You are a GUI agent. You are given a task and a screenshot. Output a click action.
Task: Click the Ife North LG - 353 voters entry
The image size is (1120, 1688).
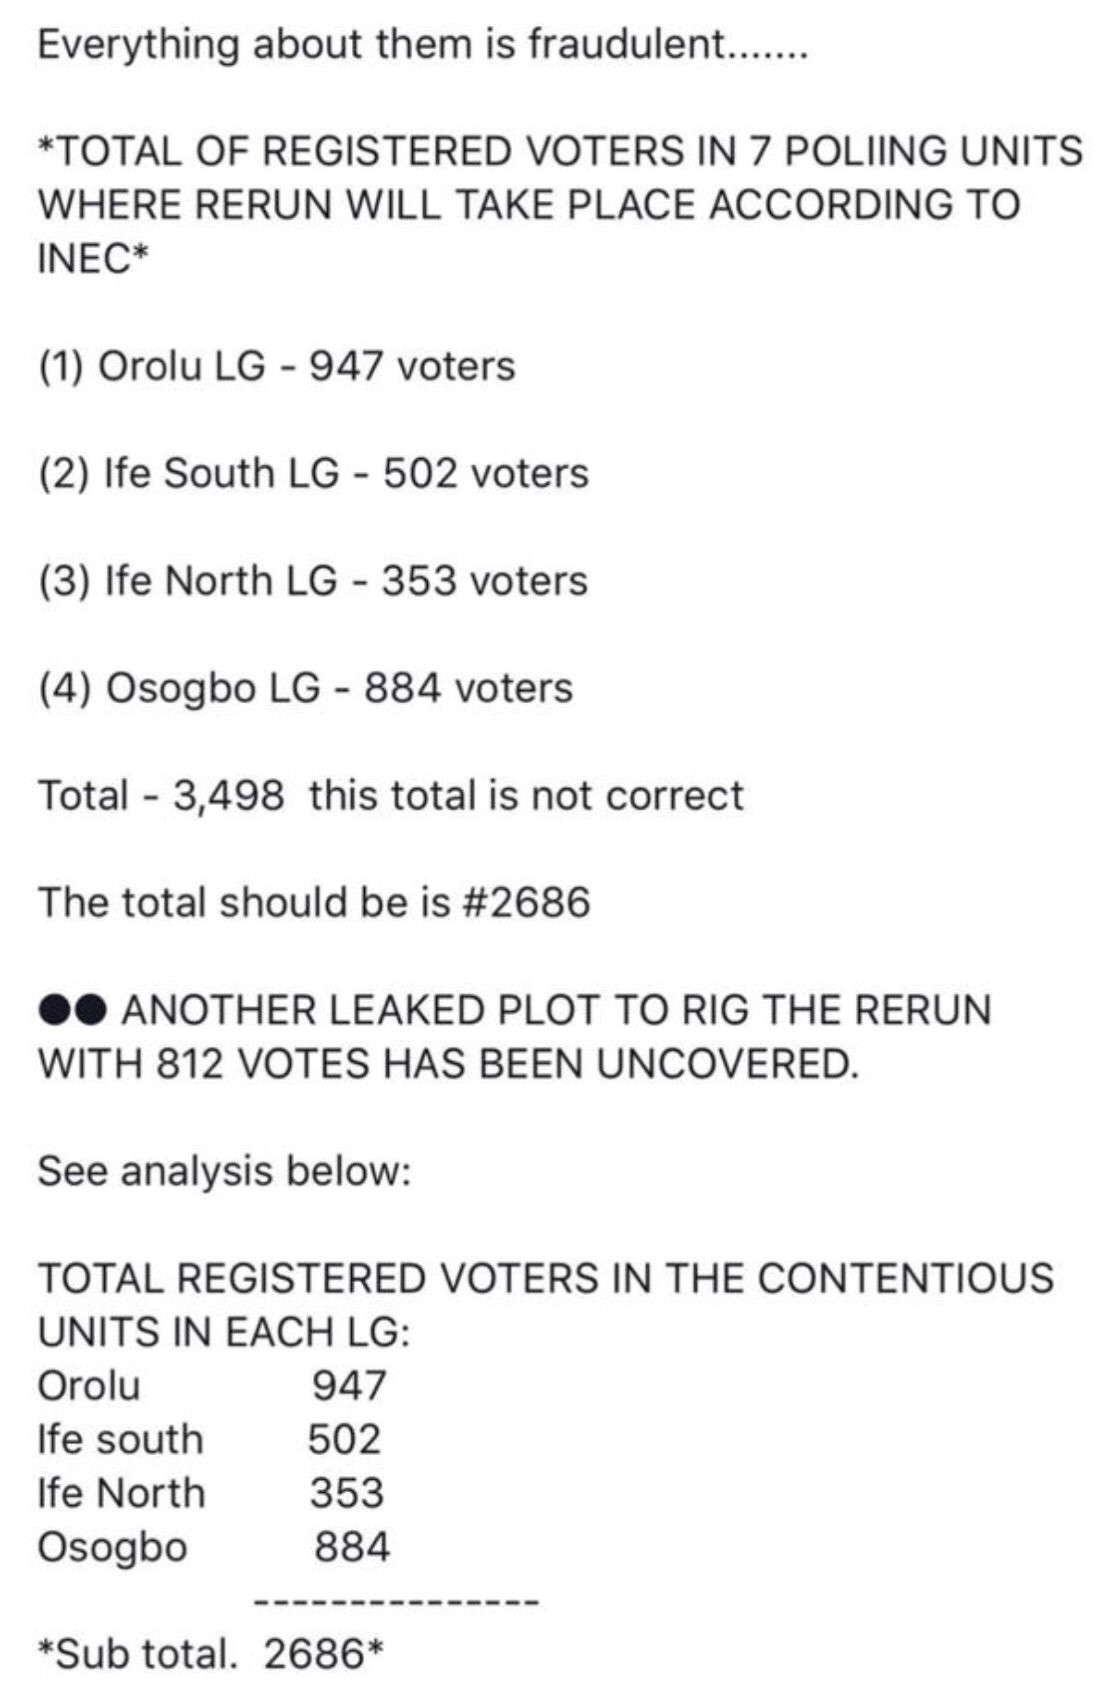tap(313, 581)
